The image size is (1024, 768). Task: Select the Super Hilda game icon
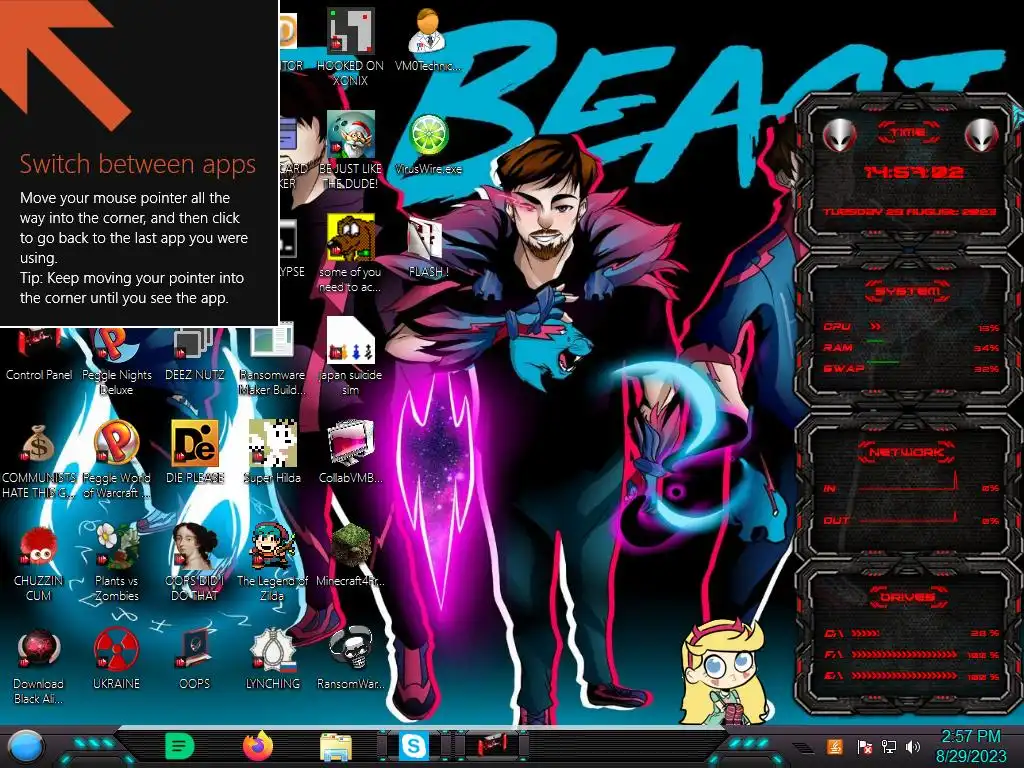[272, 452]
